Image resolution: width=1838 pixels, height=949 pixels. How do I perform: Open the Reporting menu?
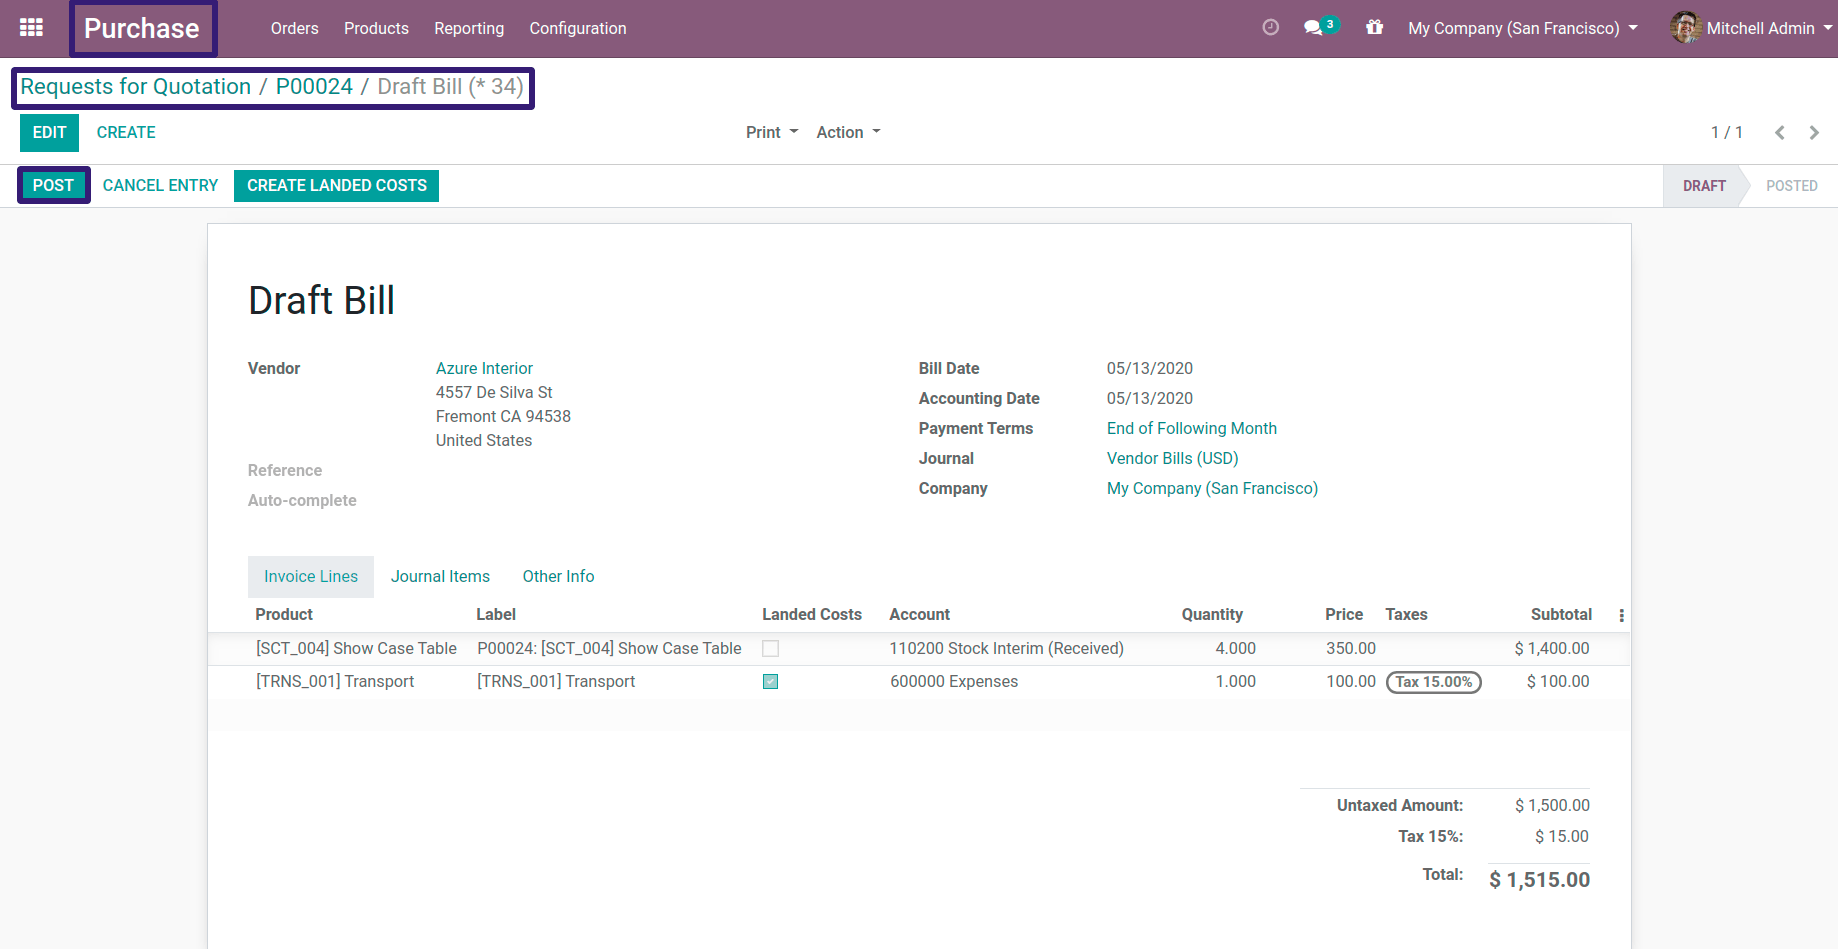469,28
